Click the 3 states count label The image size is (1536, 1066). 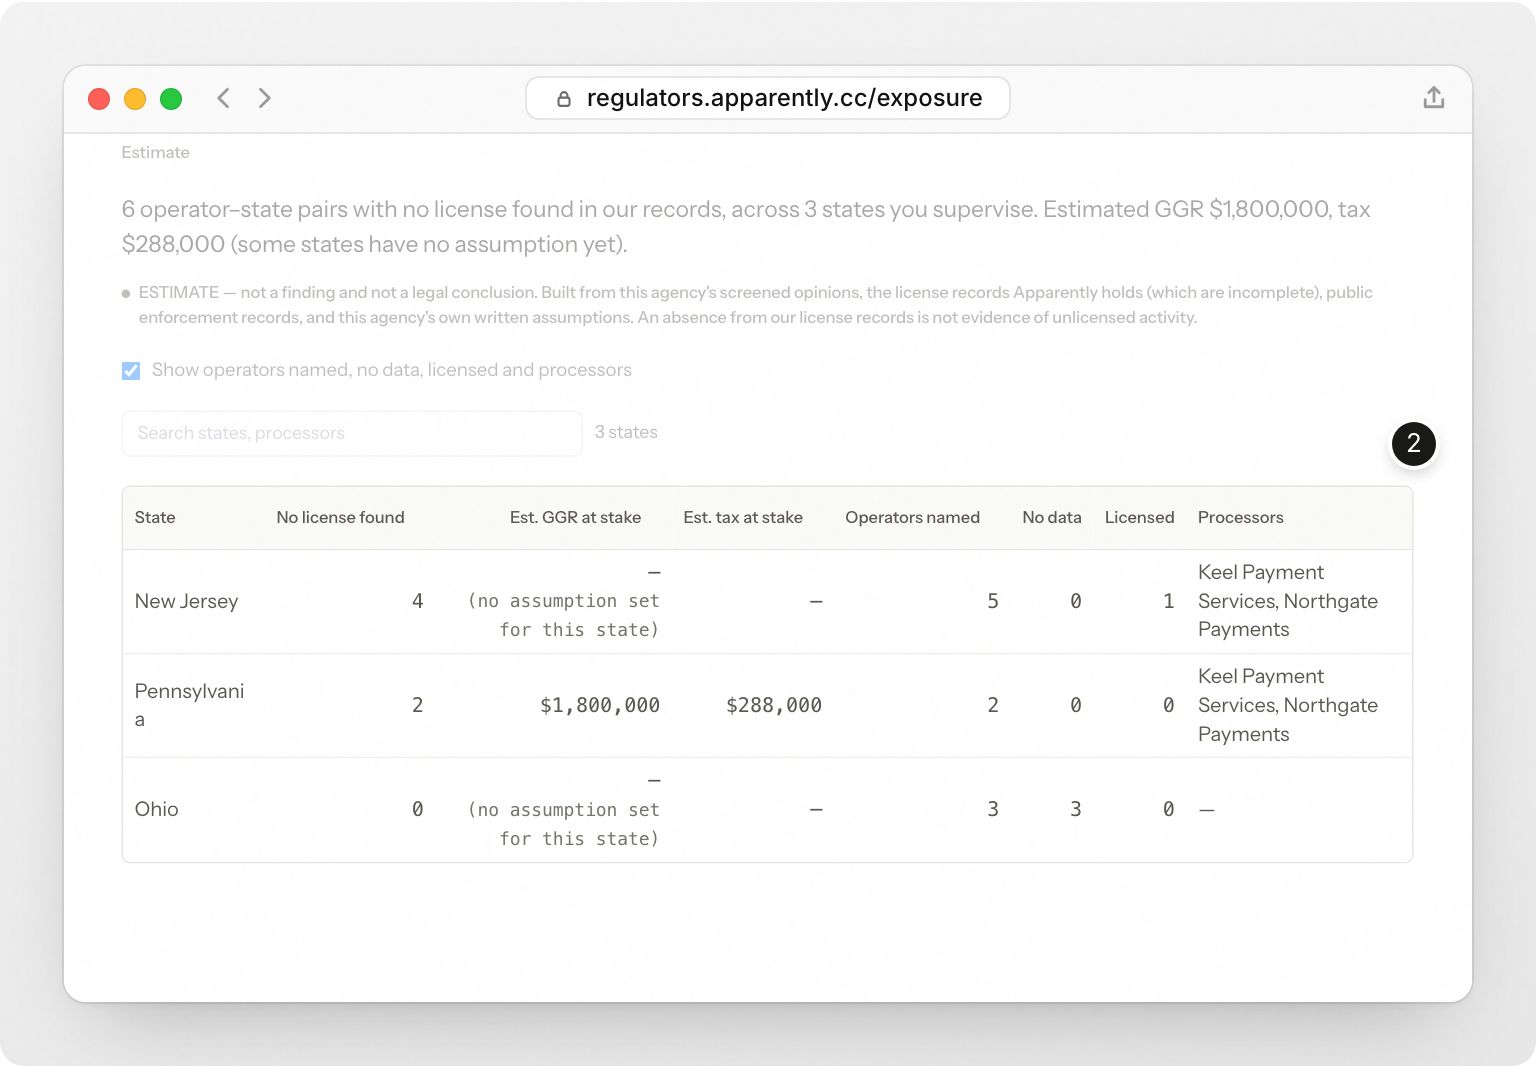pyautogui.click(x=626, y=432)
